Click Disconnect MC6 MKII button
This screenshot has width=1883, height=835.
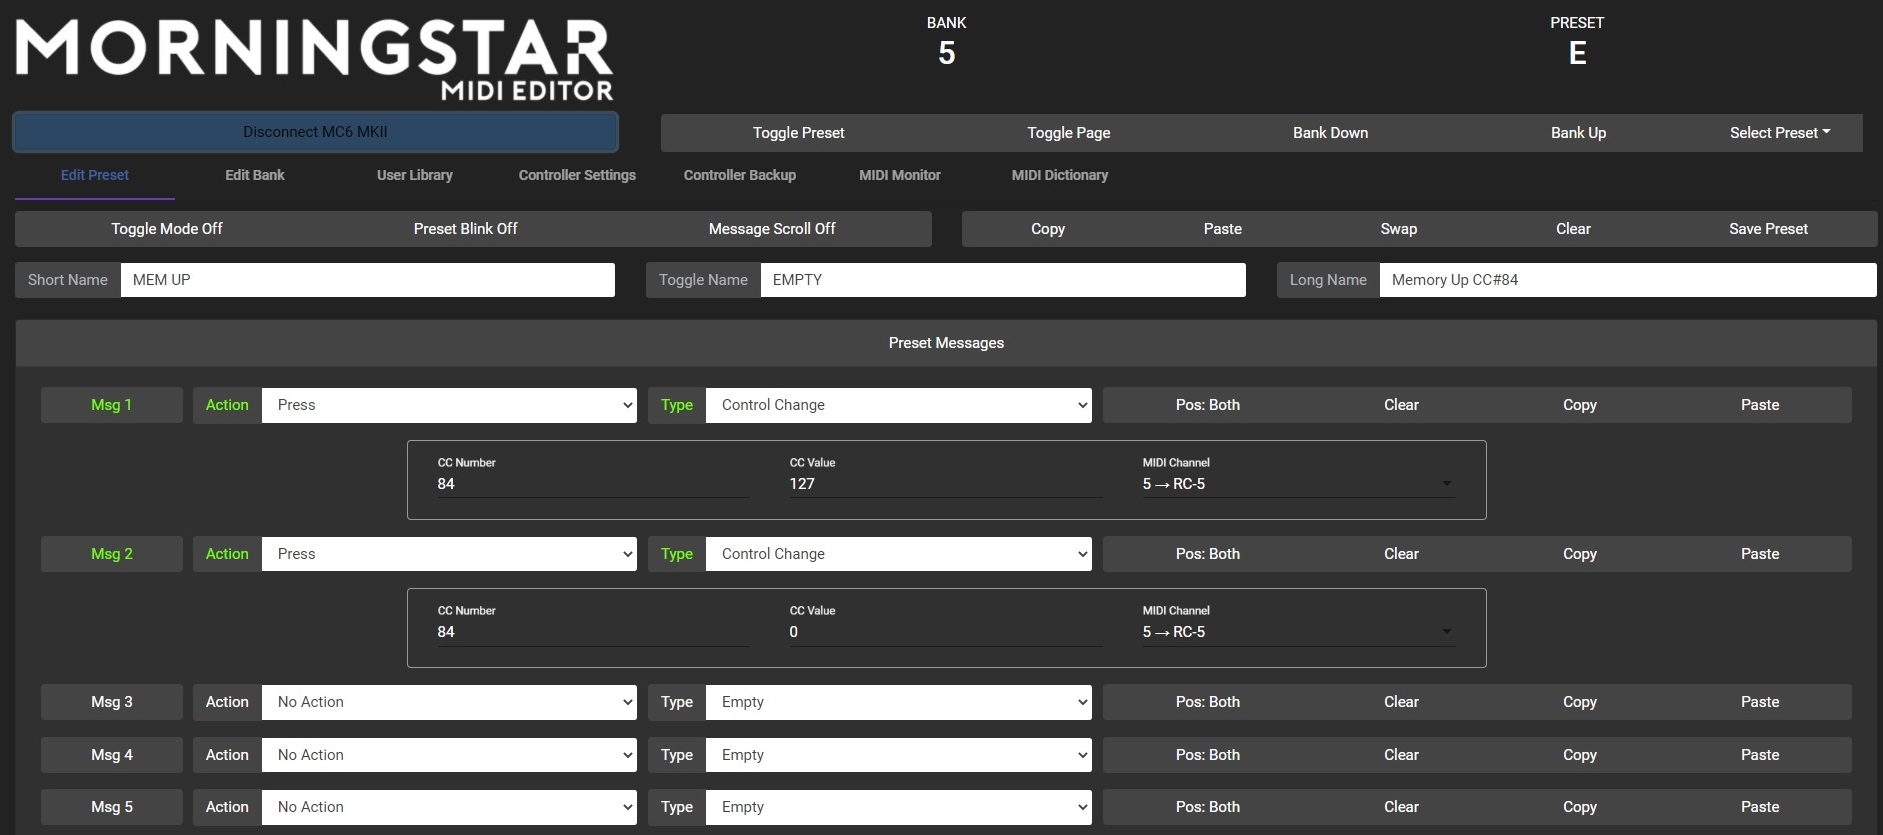point(315,132)
